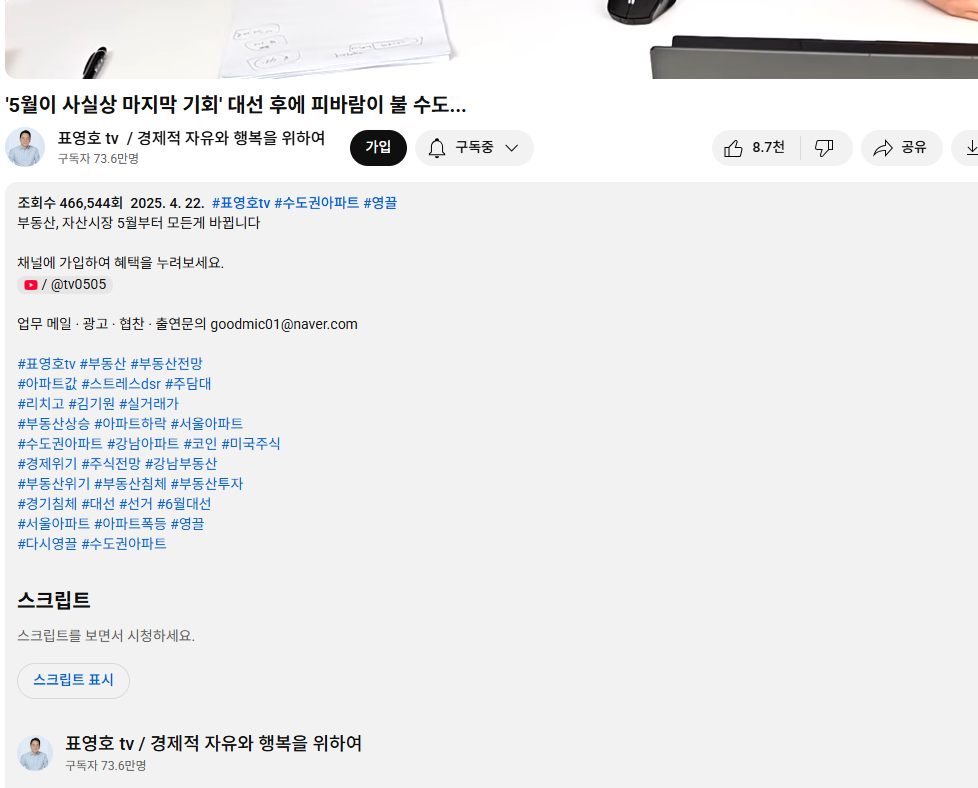Click the #김기원 hashtag
Screen dimensions: 978x788
click(x=92, y=404)
